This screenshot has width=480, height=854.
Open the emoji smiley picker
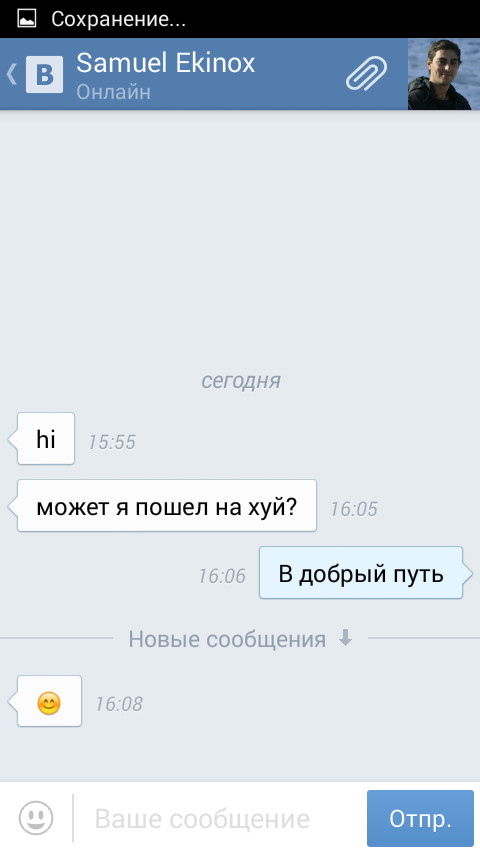[x=36, y=818]
